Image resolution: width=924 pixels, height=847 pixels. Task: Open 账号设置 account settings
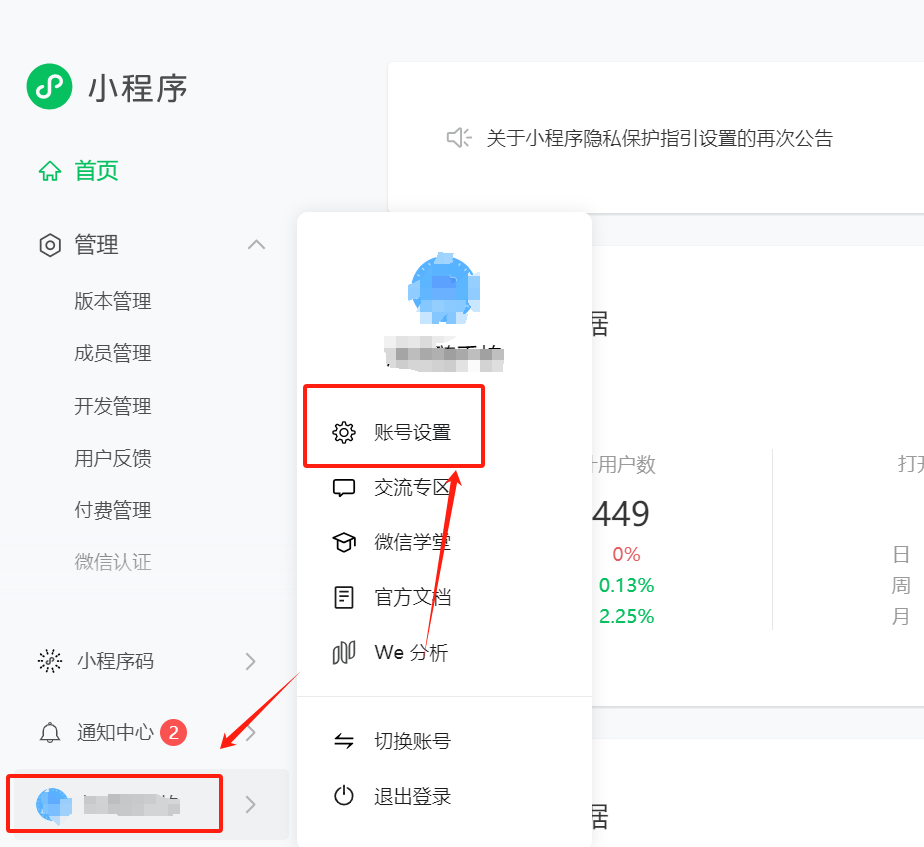click(412, 432)
